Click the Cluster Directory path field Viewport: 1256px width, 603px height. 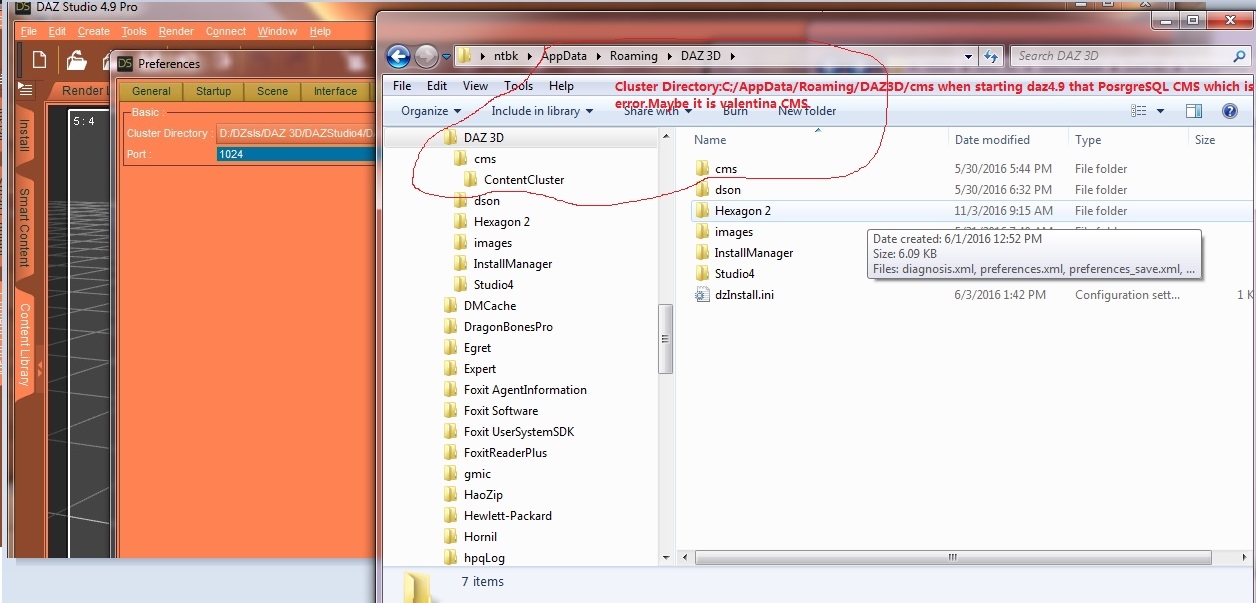[296, 133]
